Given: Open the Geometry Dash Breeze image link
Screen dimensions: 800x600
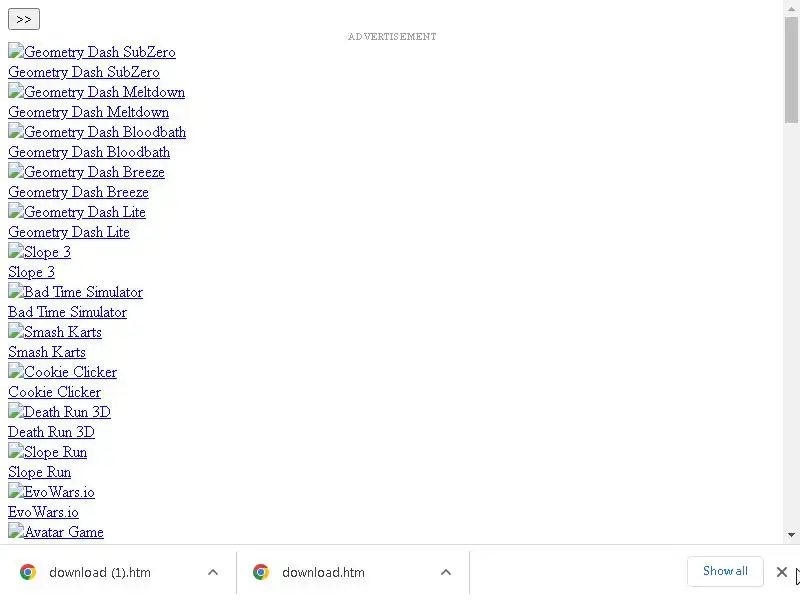Looking at the screenshot, I should pyautogui.click(x=86, y=172).
